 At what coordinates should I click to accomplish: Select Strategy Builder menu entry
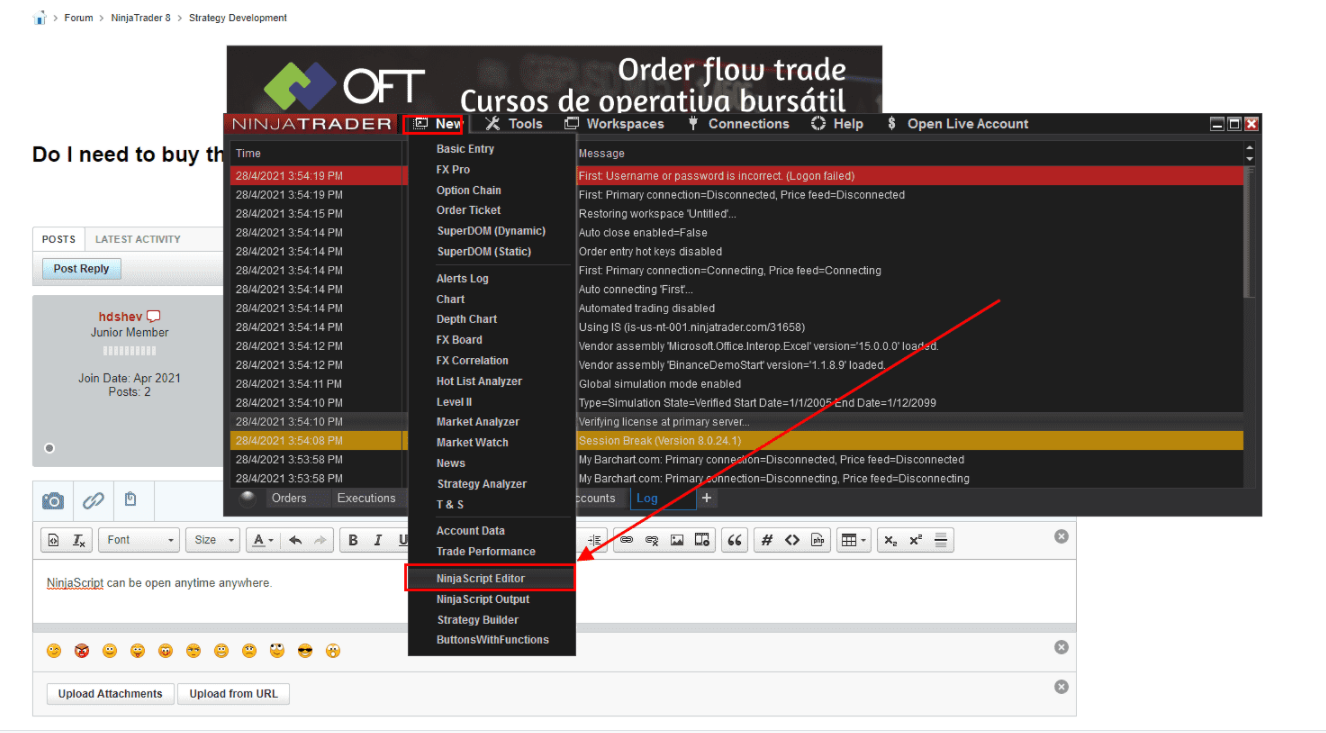pos(491,620)
